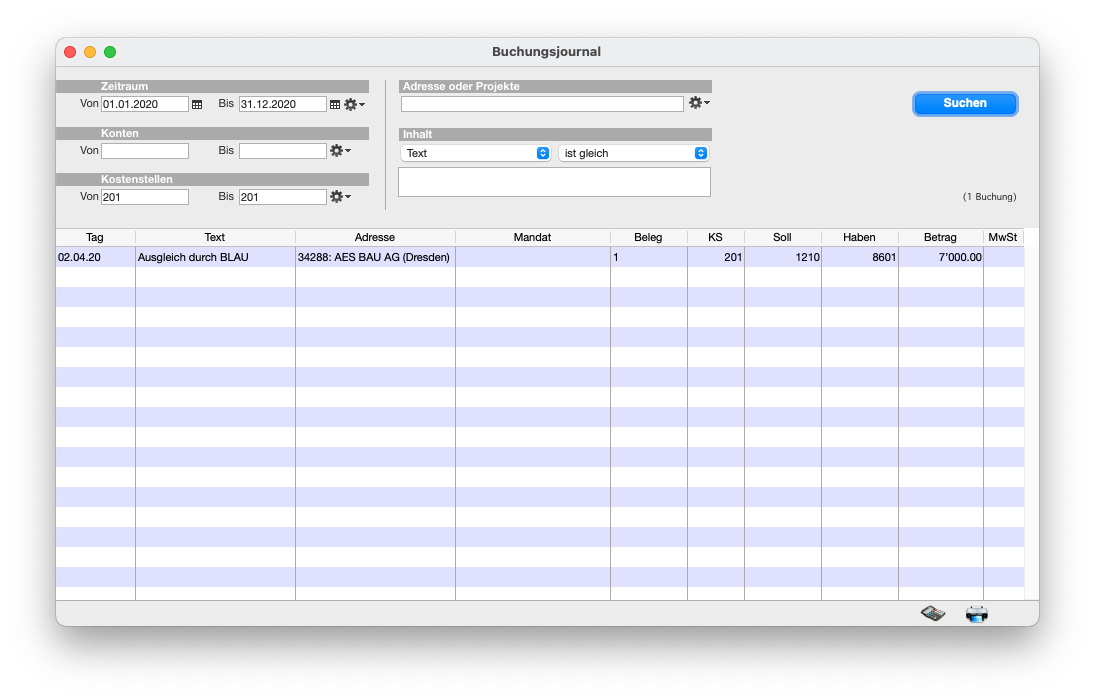The width and height of the screenshot is (1095, 700).
Task: Sort by the Beleg column header
Action: tap(649, 238)
